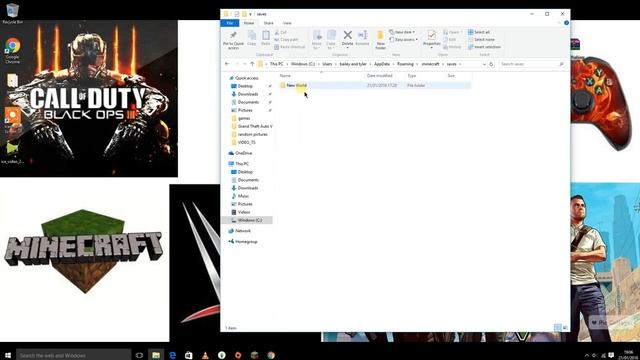Open VLC media player from the taskbar
The width and height of the screenshot is (640, 360).
coord(205,356)
